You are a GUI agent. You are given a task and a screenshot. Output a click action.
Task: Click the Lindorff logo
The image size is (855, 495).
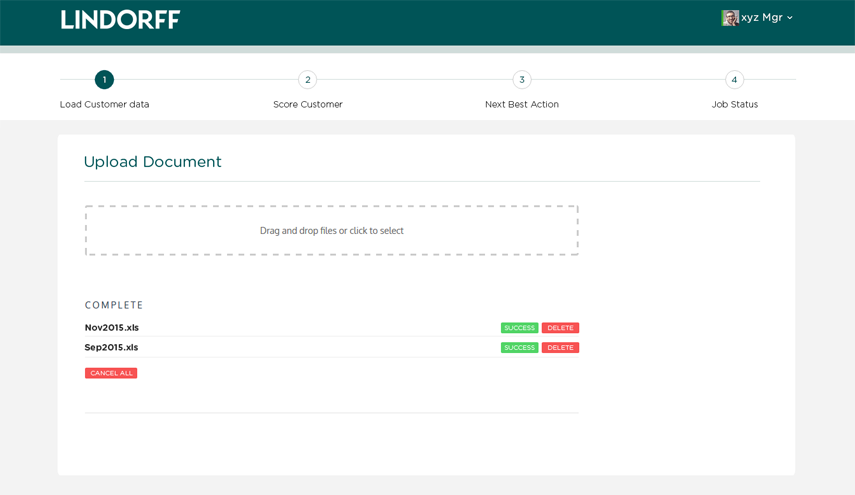click(120, 19)
